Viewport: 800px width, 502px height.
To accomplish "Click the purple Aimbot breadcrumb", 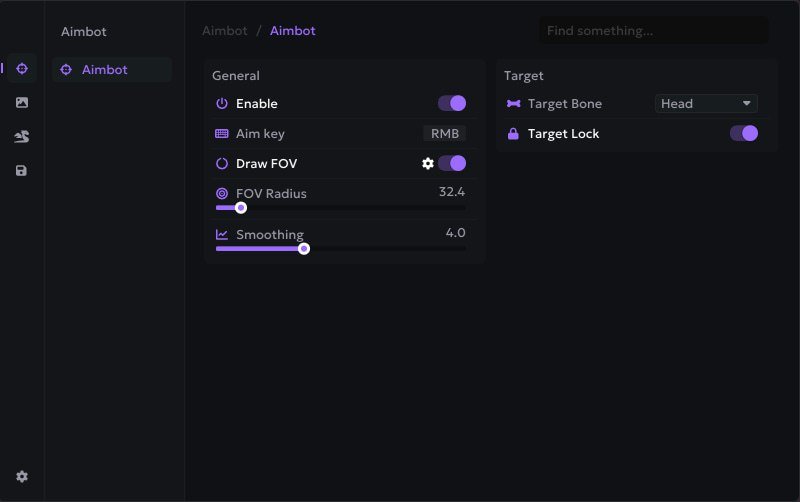I will coord(292,31).
